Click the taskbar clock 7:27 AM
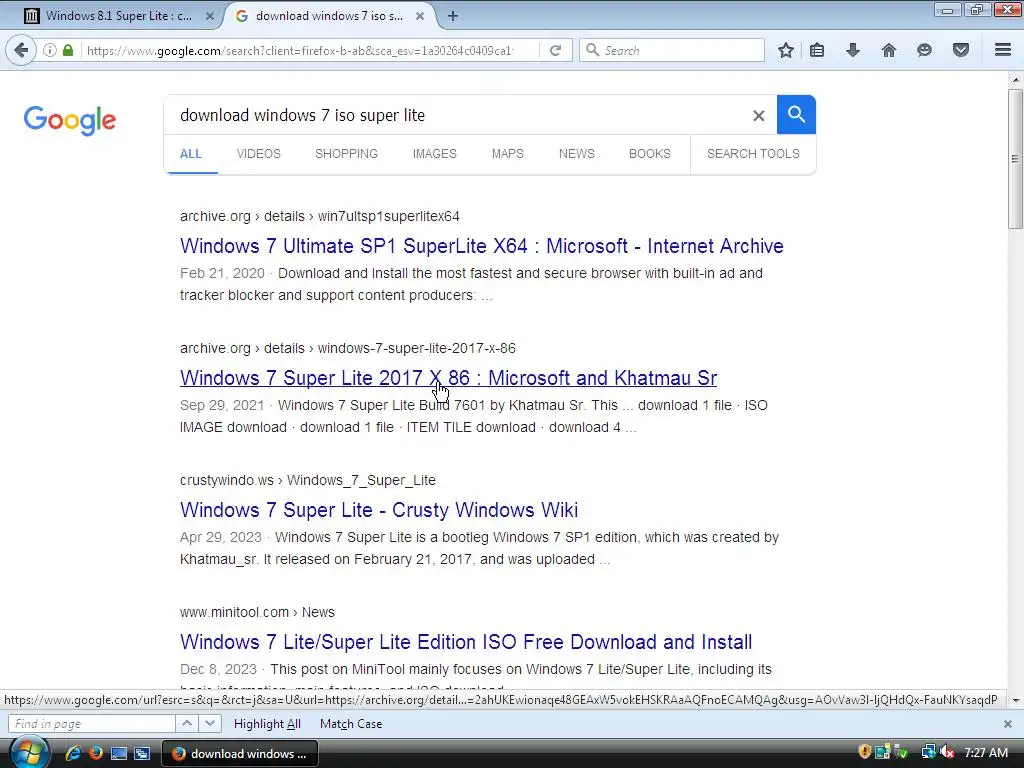Image resolution: width=1024 pixels, height=768 pixels. click(x=985, y=752)
